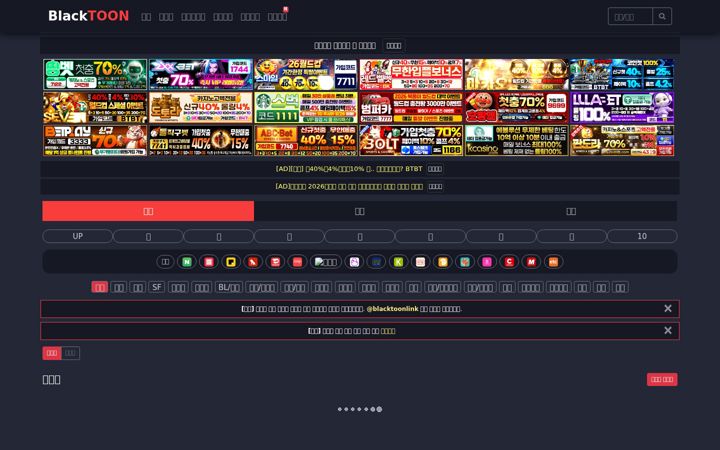This screenshot has height=450, width=720.
Task: Select the BL genre tag
Action: coord(229,287)
